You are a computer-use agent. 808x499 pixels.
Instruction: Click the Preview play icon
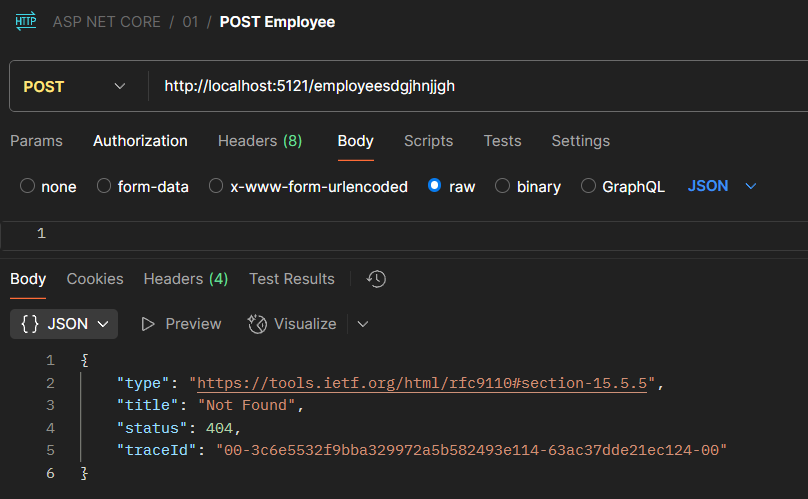click(x=148, y=324)
